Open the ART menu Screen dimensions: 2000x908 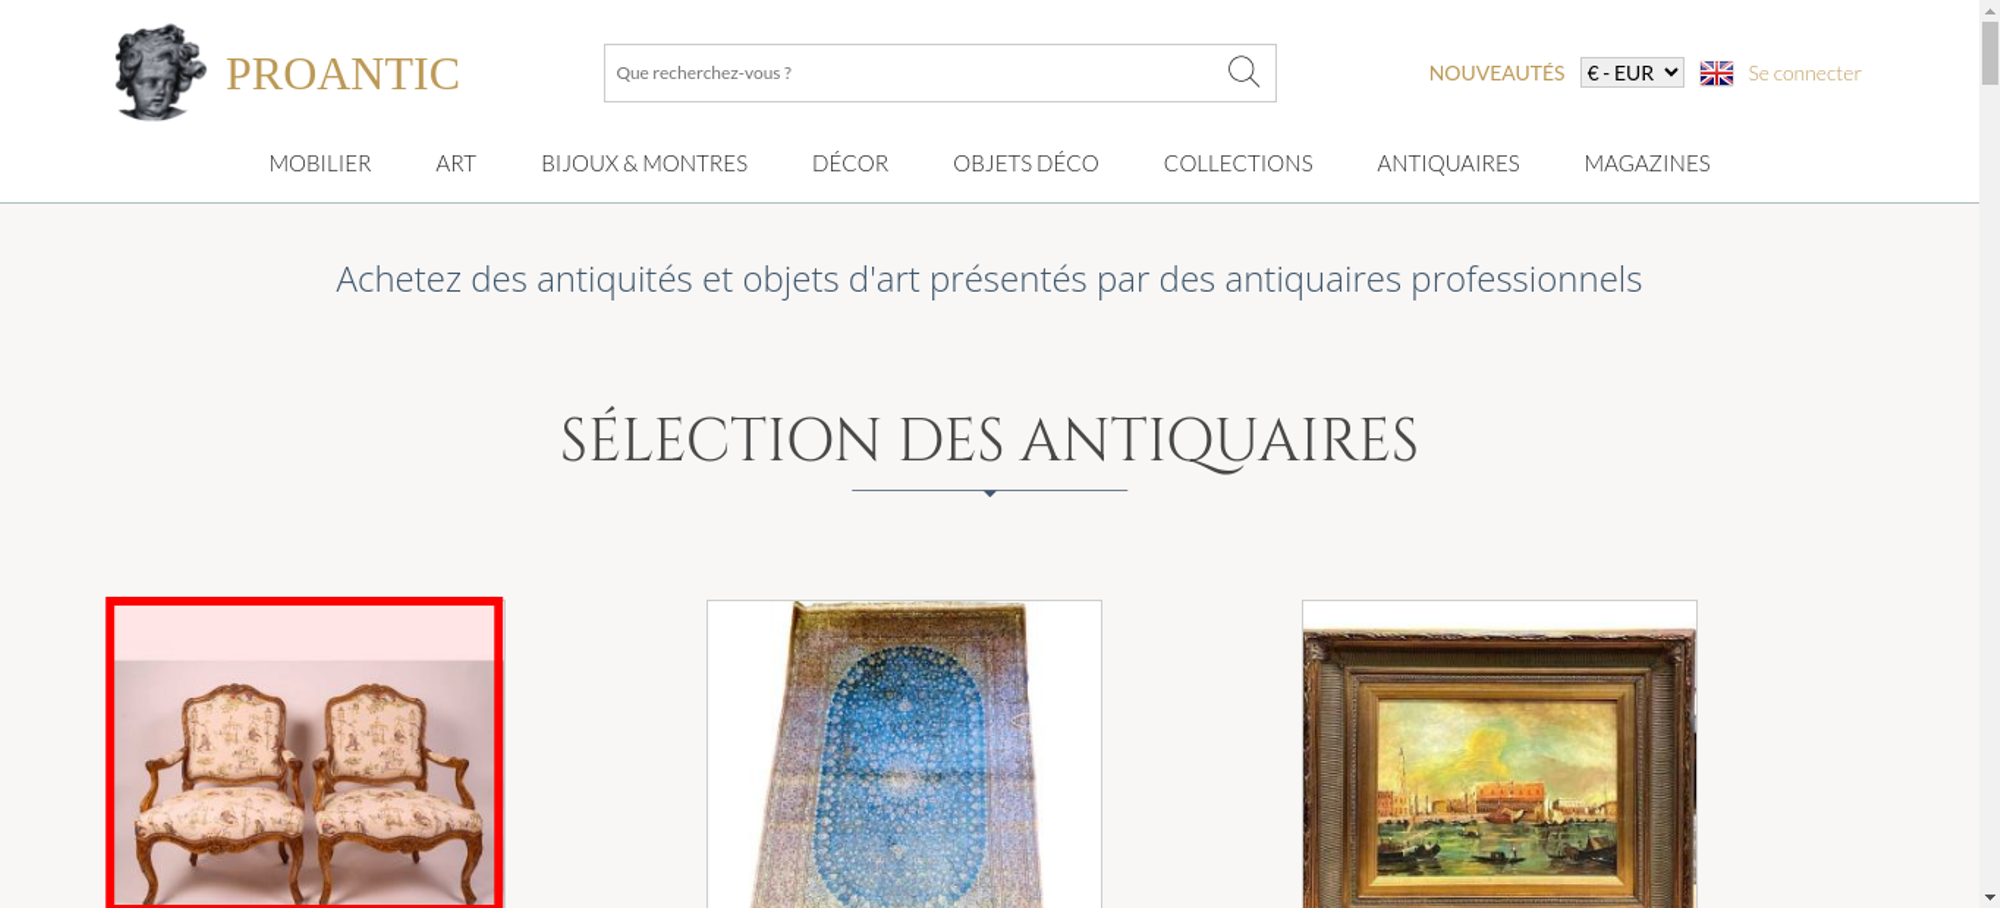click(456, 163)
